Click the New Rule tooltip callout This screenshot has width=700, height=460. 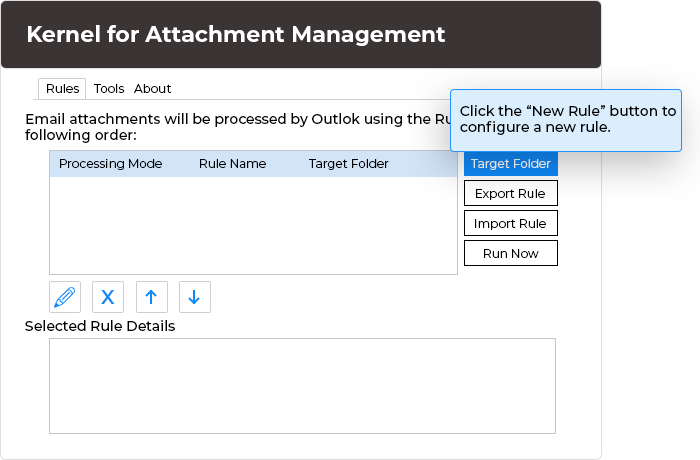coord(567,119)
